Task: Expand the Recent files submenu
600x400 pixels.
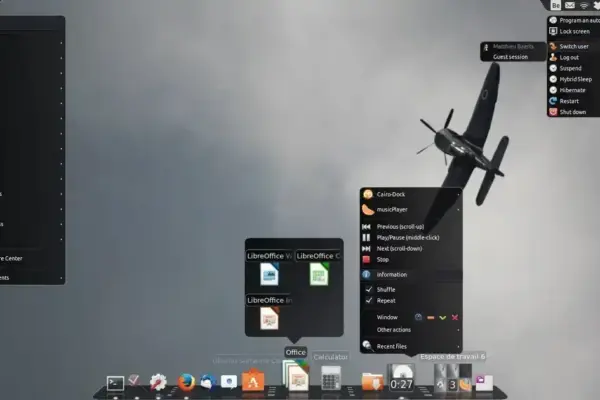Action: (x=411, y=346)
